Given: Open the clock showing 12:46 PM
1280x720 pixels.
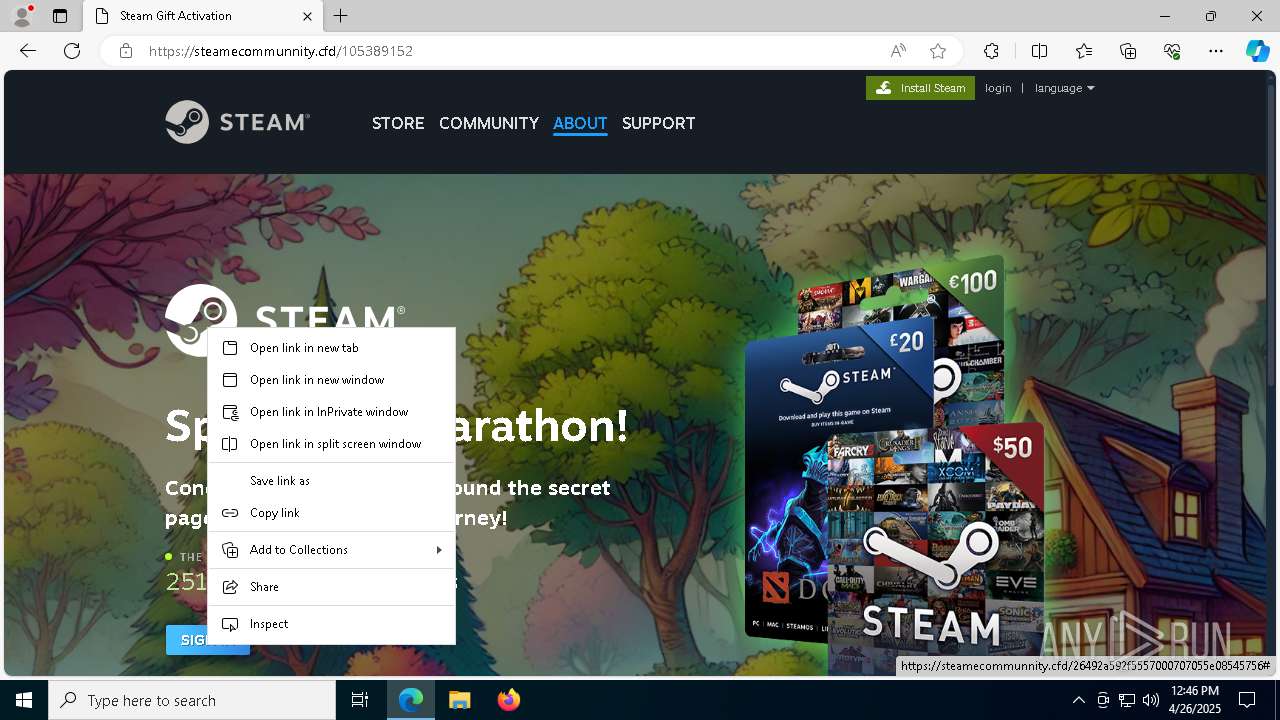Looking at the screenshot, I should click(1194, 700).
